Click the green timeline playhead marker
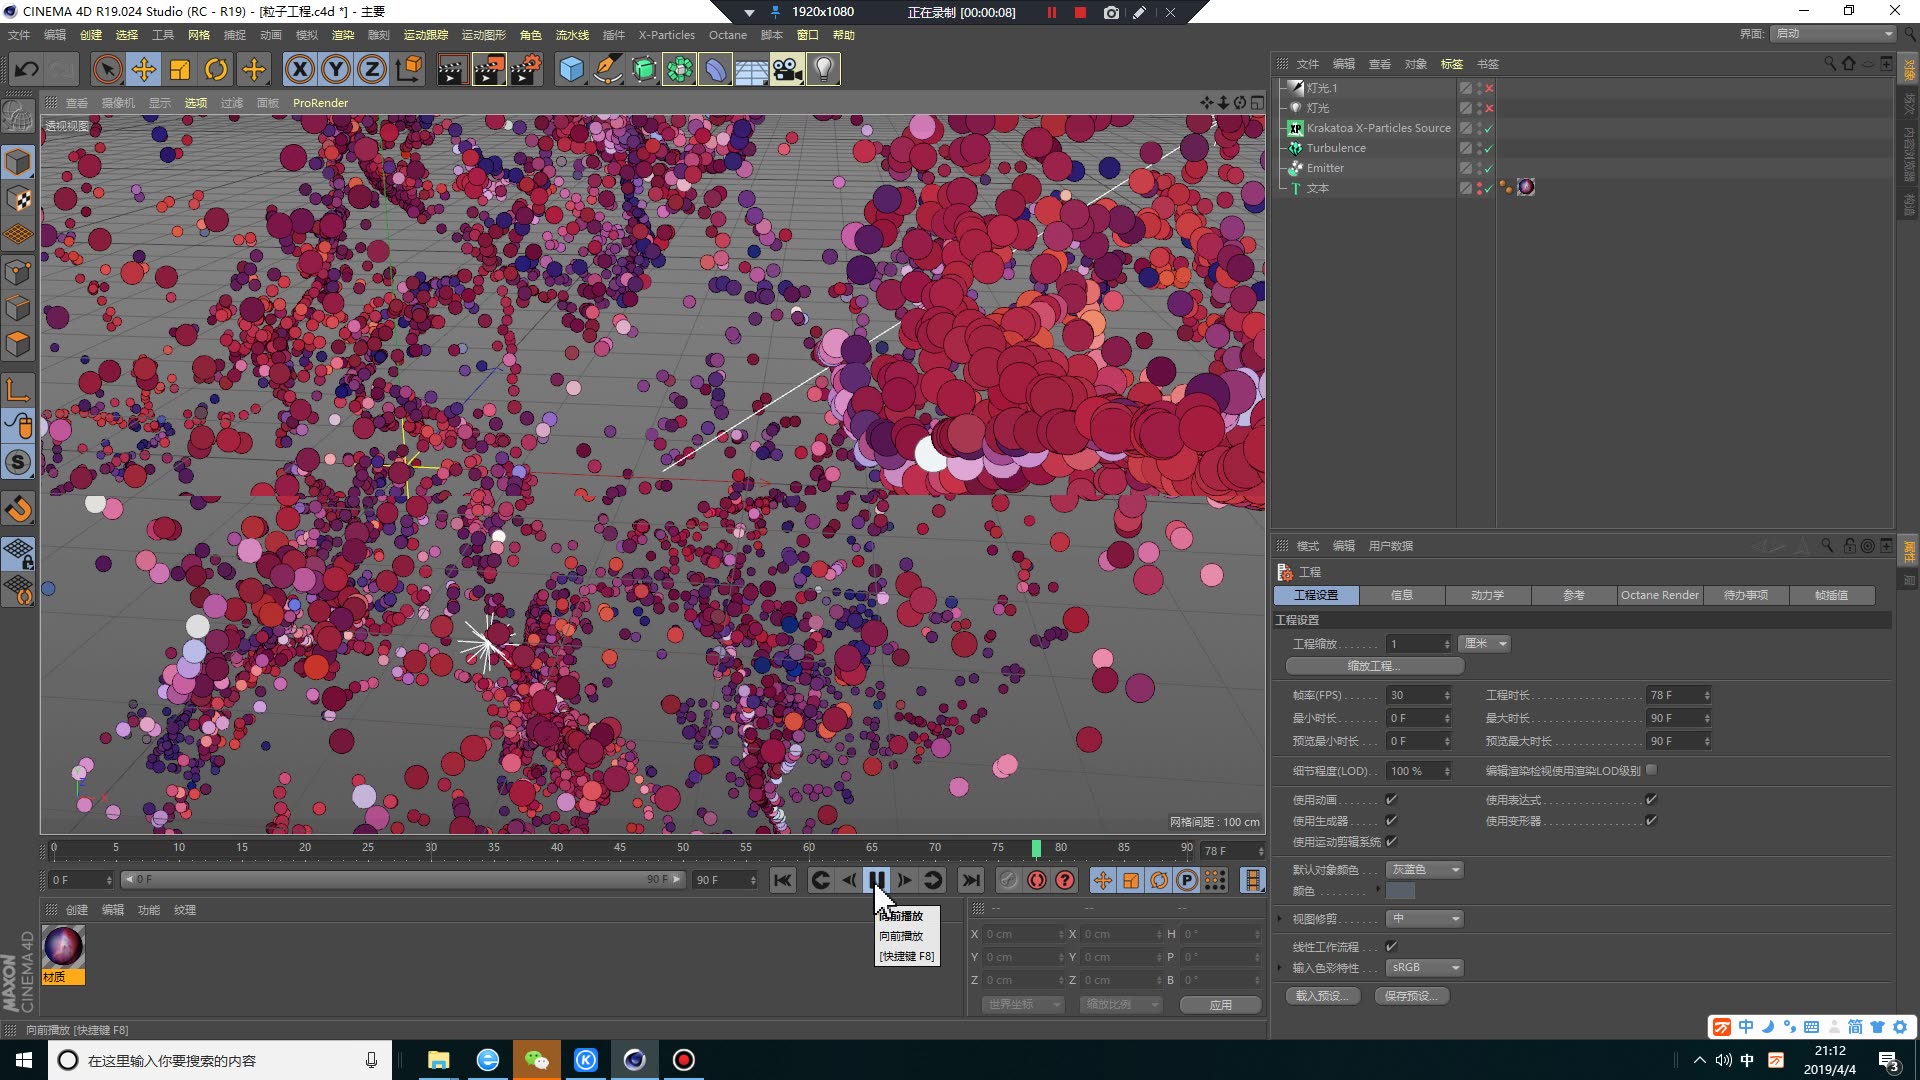Image resolution: width=1920 pixels, height=1080 pixels. point(1036,848)
